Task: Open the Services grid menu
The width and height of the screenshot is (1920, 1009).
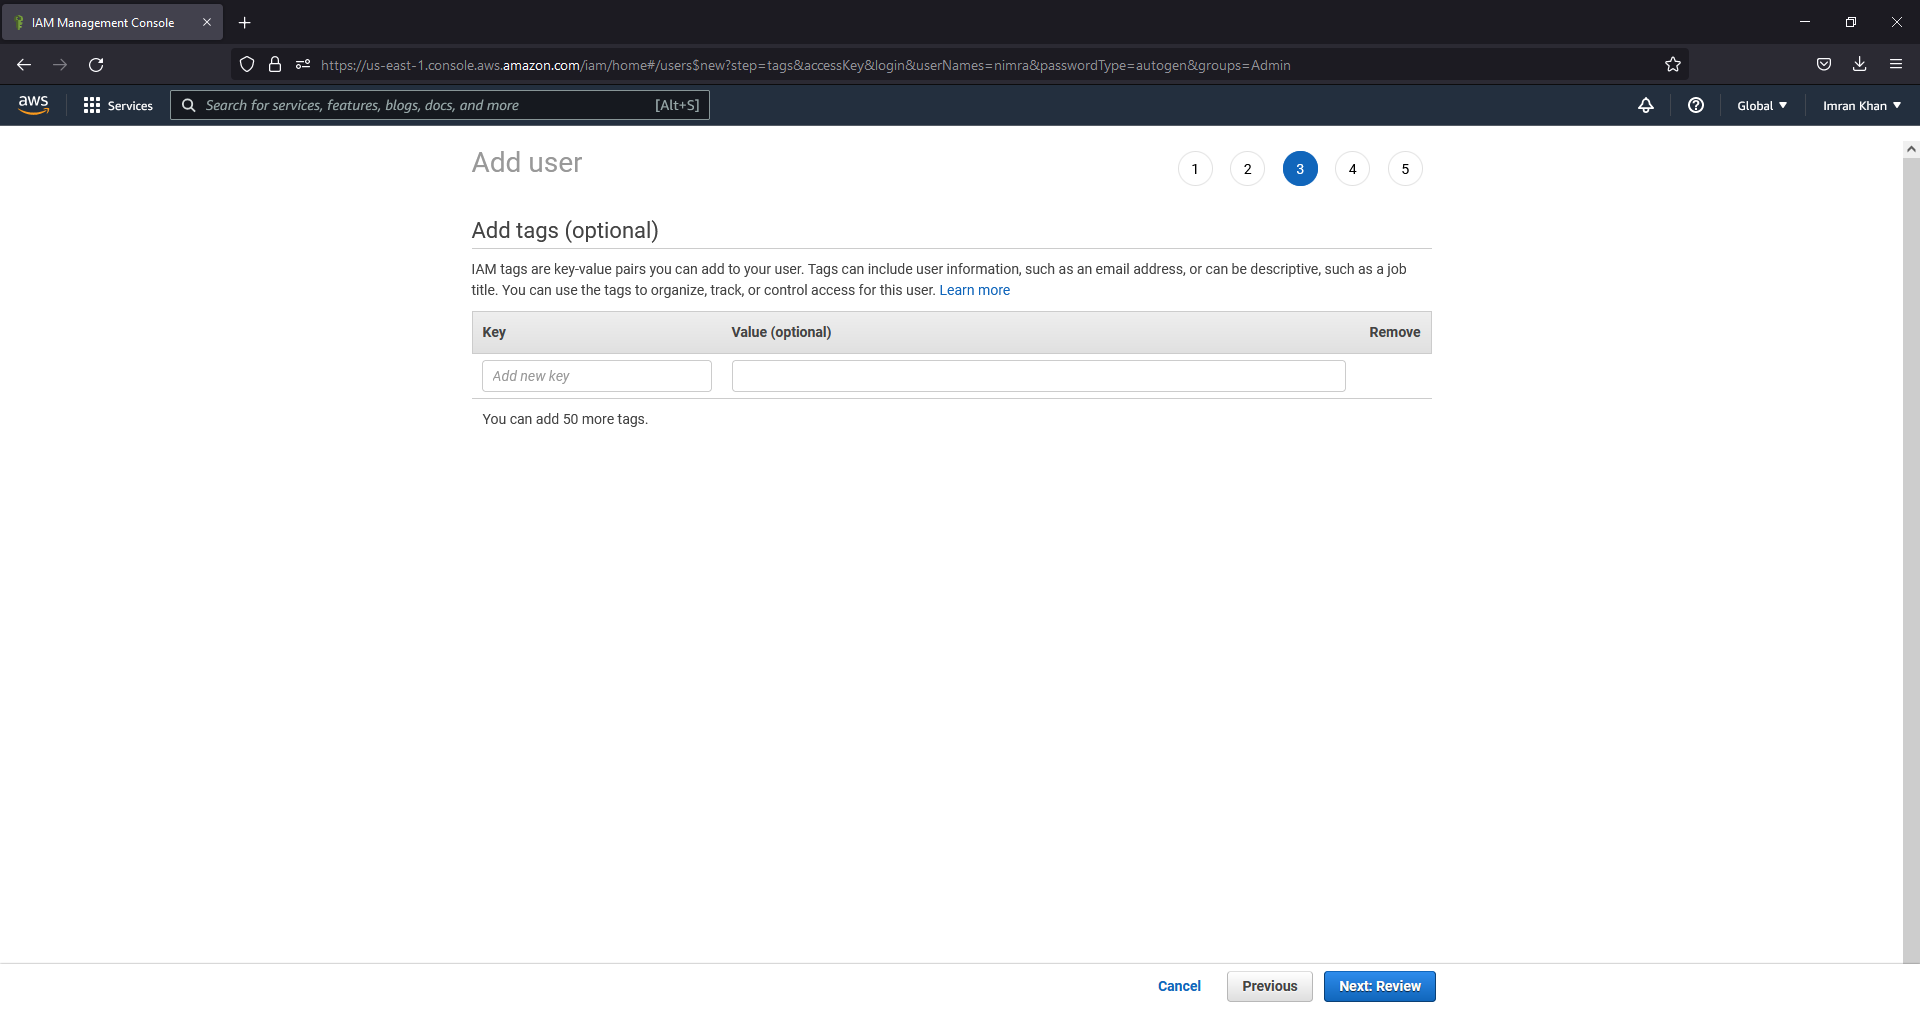Action: pyautogui.click(x=117, y=105)
